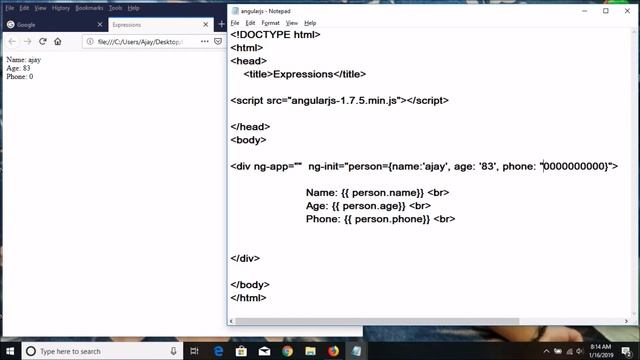640x360 pixels.
Task: Click 'Name: ajay' output in browser
Action: pyautogui.click(x=24, y=60)
